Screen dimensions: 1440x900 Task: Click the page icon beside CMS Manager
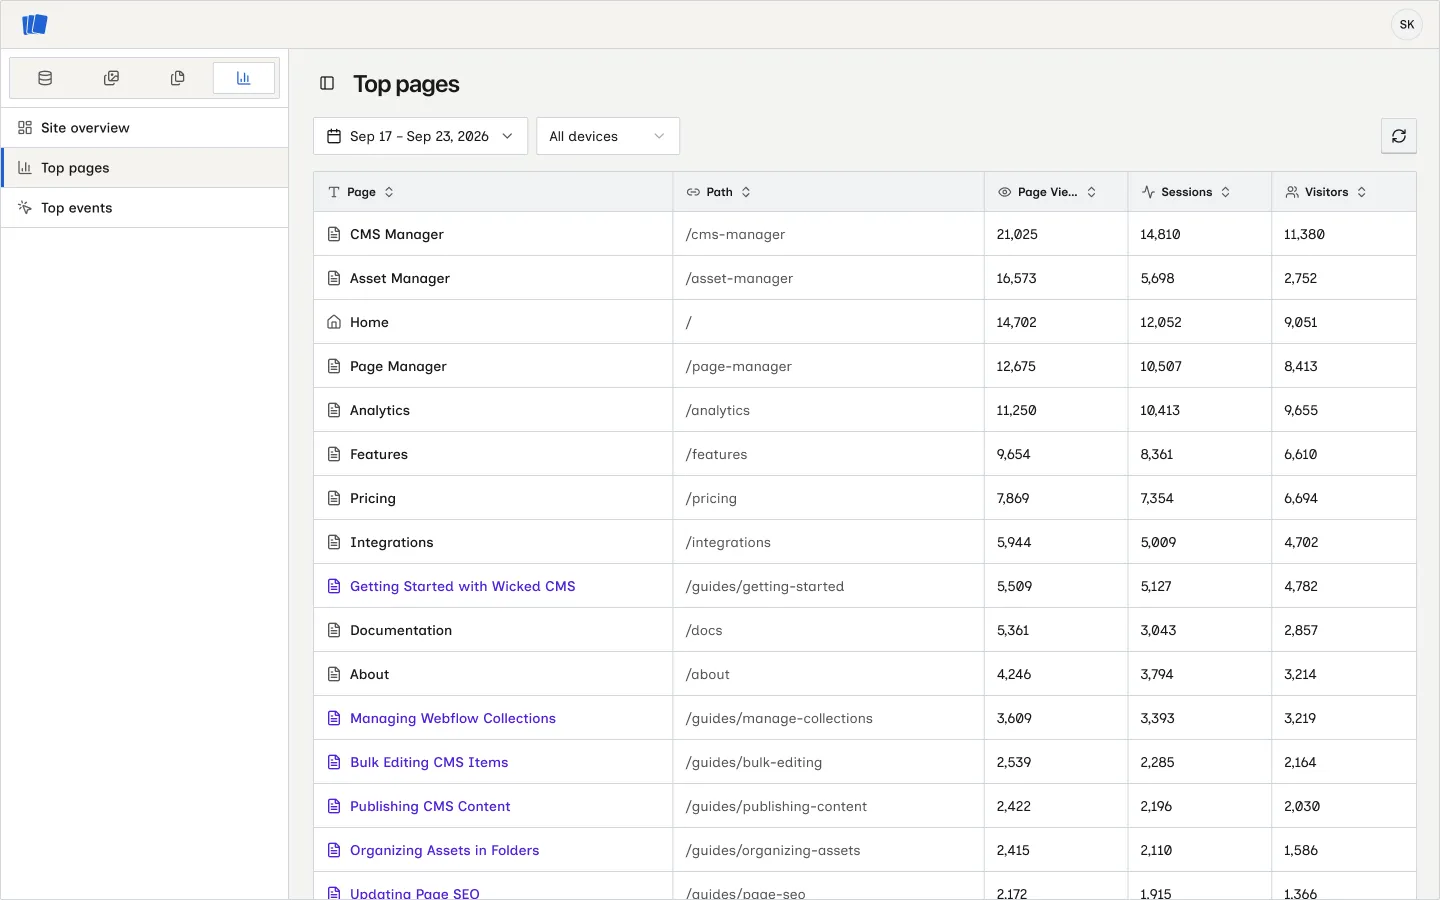(x=334, y=234)
